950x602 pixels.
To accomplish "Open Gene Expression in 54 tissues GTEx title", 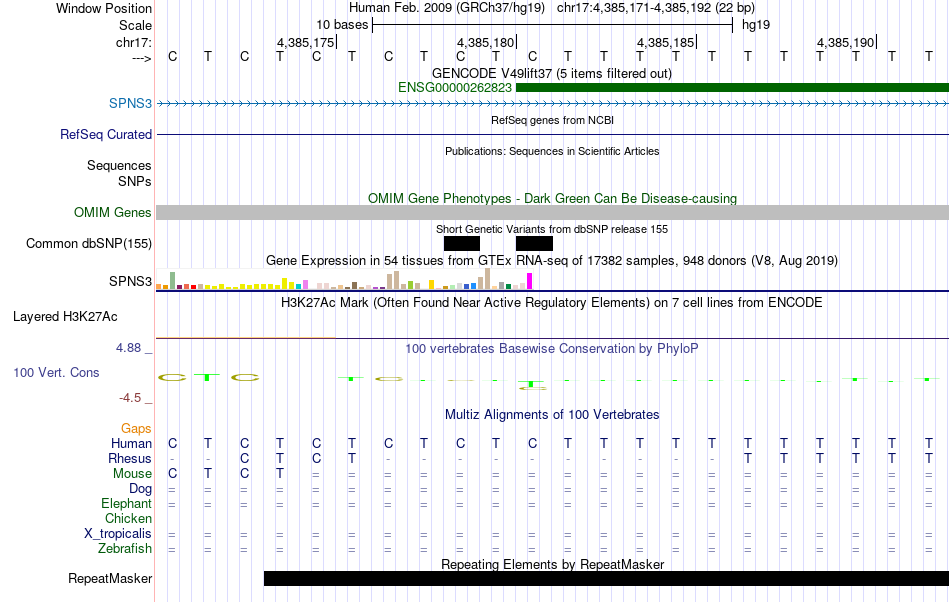I will (x=552, y=261).
